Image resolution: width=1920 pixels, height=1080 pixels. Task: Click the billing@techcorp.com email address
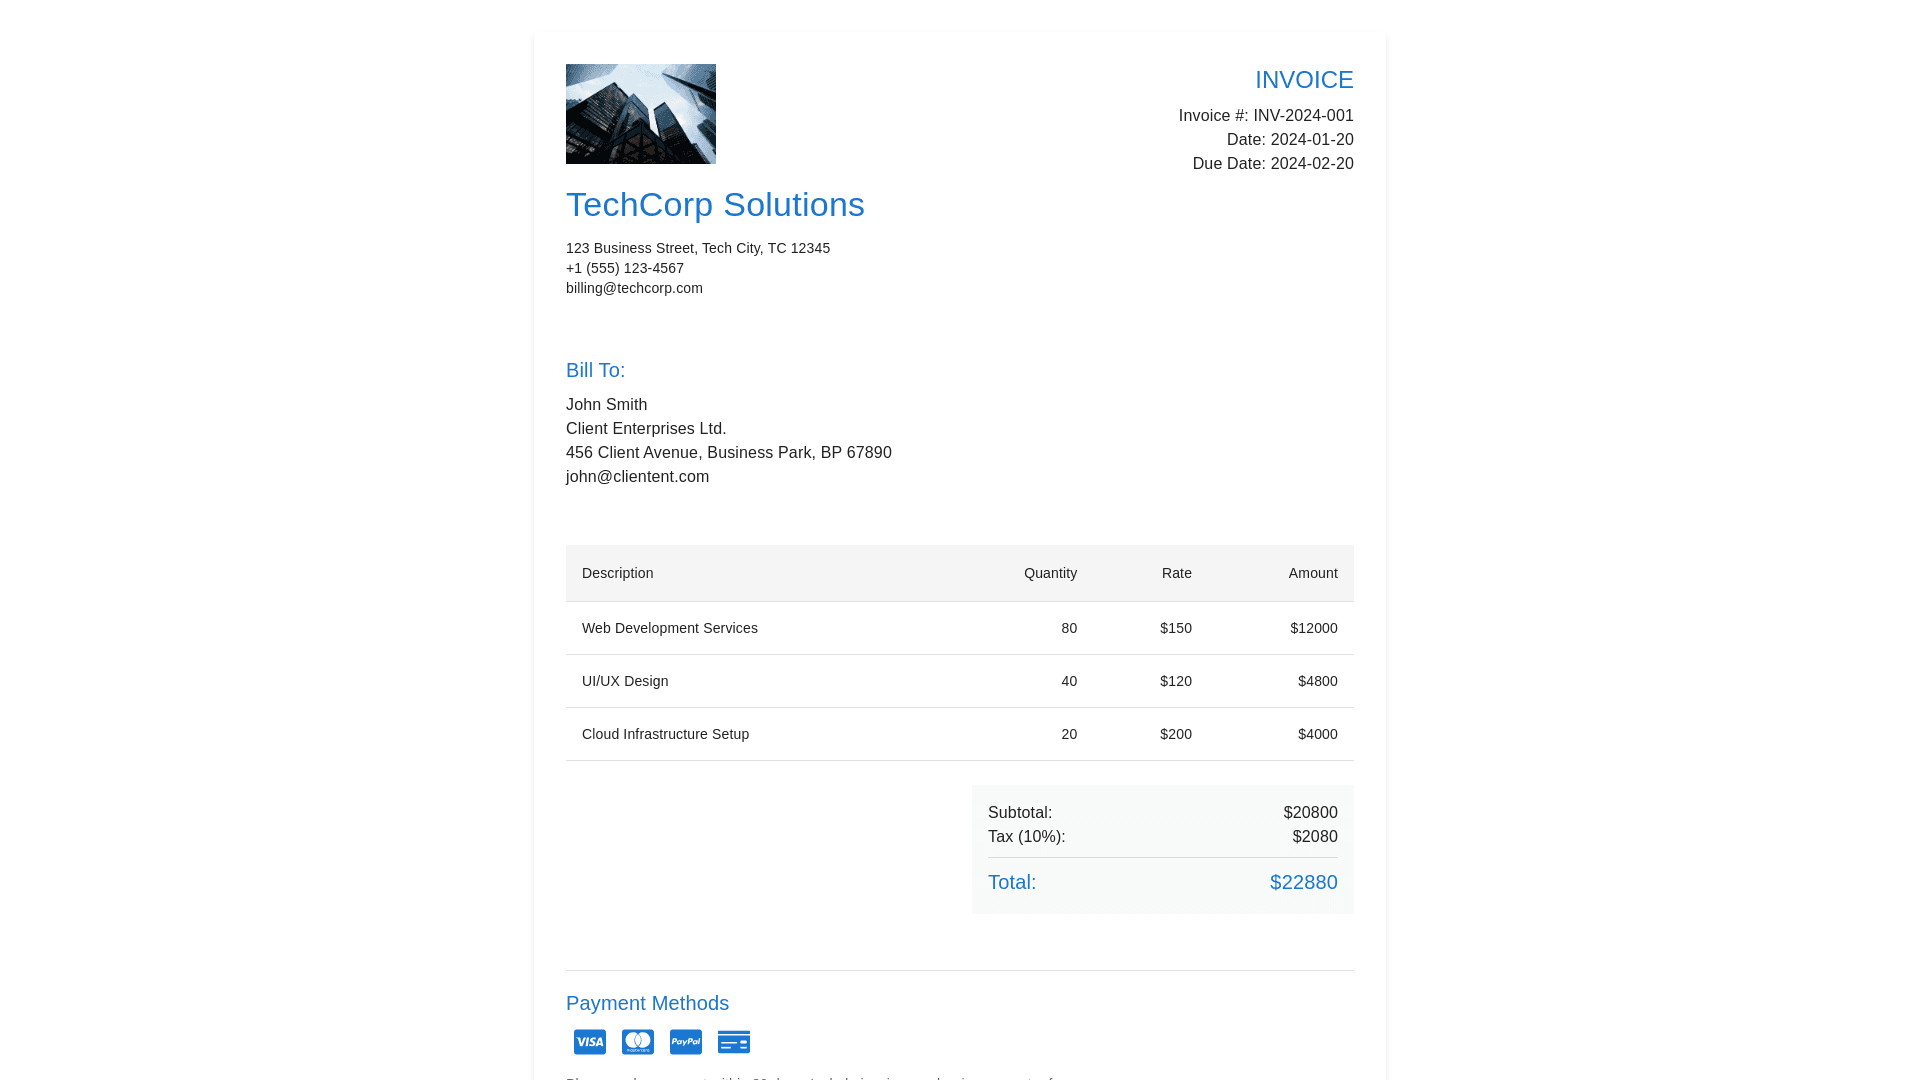coord(634,288)
